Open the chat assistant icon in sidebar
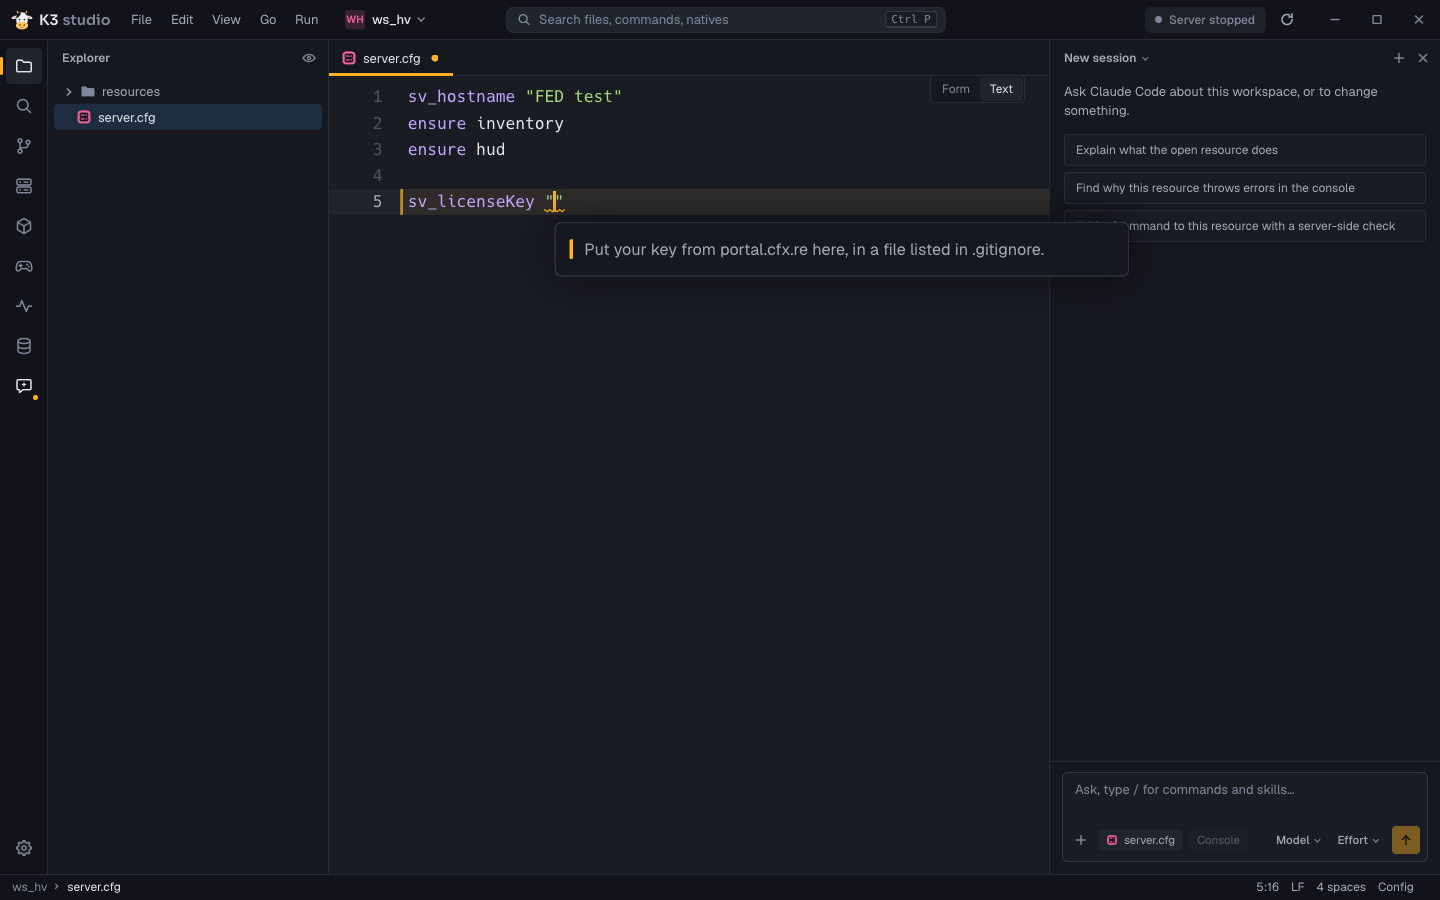The width and height of the screenshot is (1440, 900). click(24, 386)
